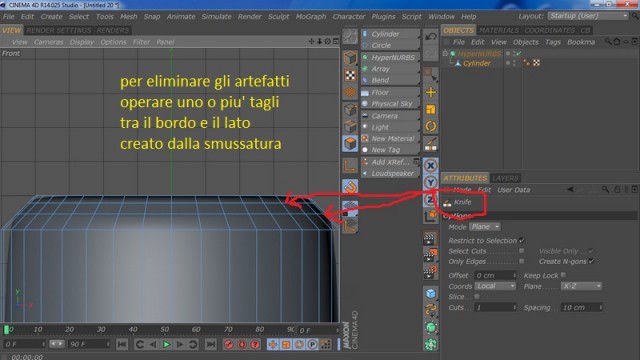640x360 pixels.
Task: Collapse the HyperNURBS tree item
Action: (445, 53)
